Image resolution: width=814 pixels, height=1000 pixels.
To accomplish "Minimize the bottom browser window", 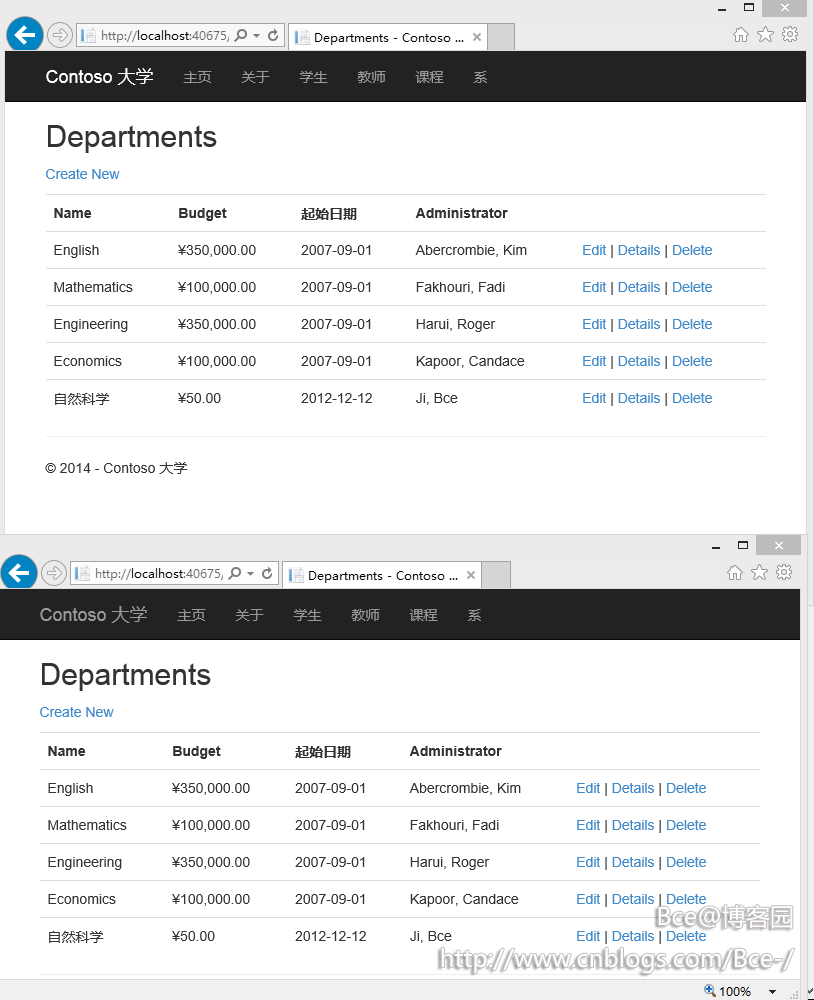I will click(x=716, y=546).
